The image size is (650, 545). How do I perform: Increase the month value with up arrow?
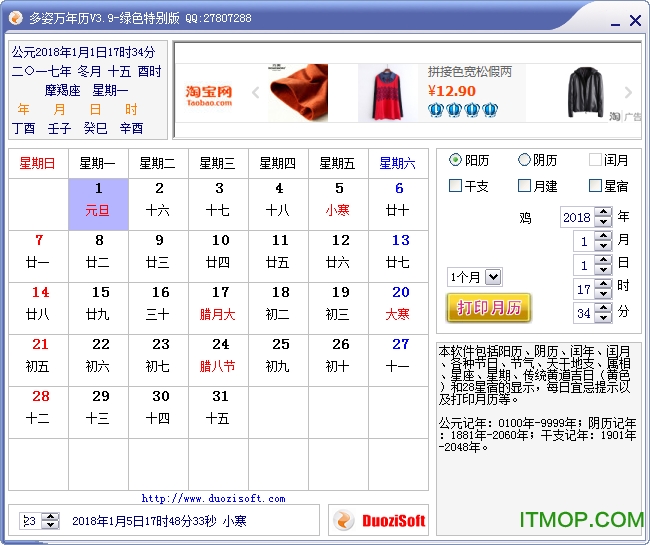603,236
